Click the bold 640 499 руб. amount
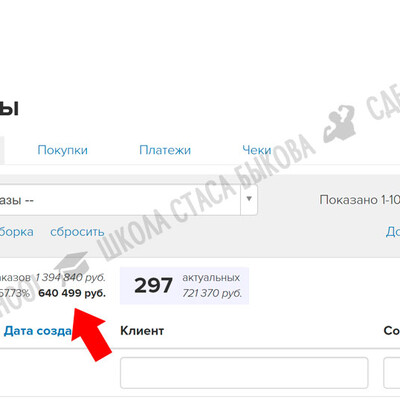 [72, 293]
